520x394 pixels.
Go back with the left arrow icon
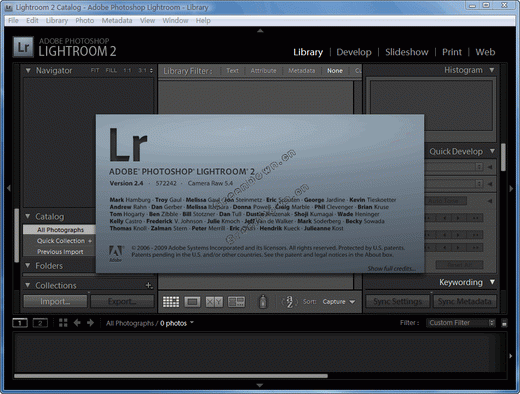coord(77,323)
